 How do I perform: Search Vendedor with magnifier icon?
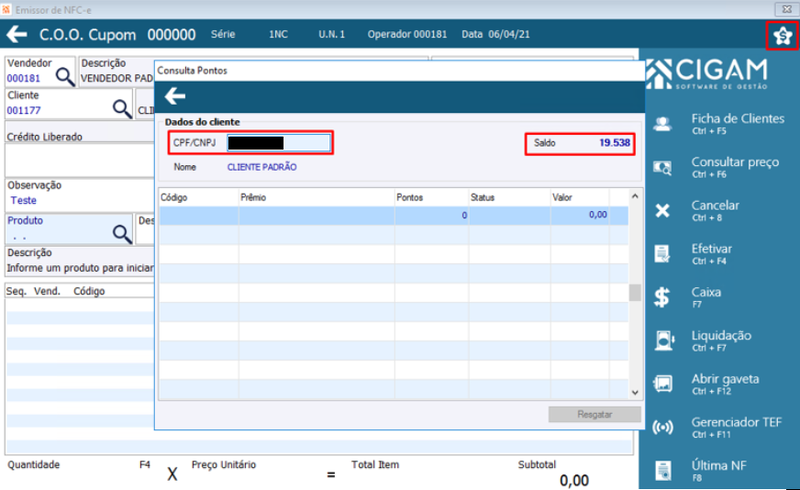coord(65,77)
